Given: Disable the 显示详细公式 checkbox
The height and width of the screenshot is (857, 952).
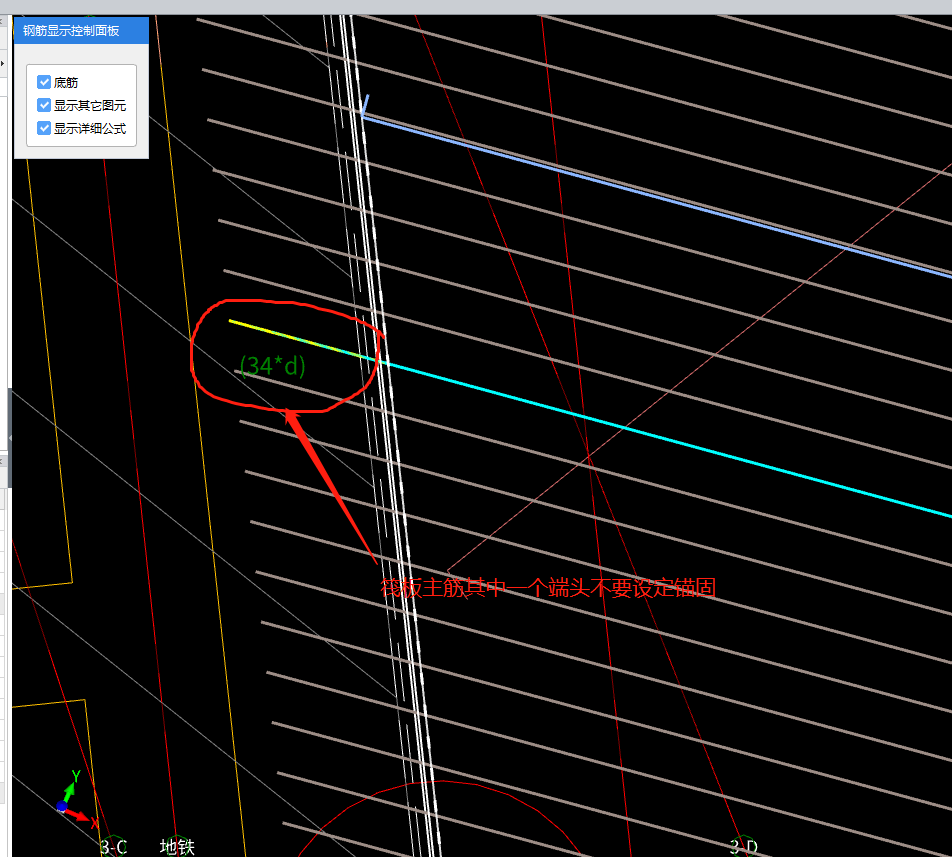Looking at the screenshot, I should click(x=44, y=128).
